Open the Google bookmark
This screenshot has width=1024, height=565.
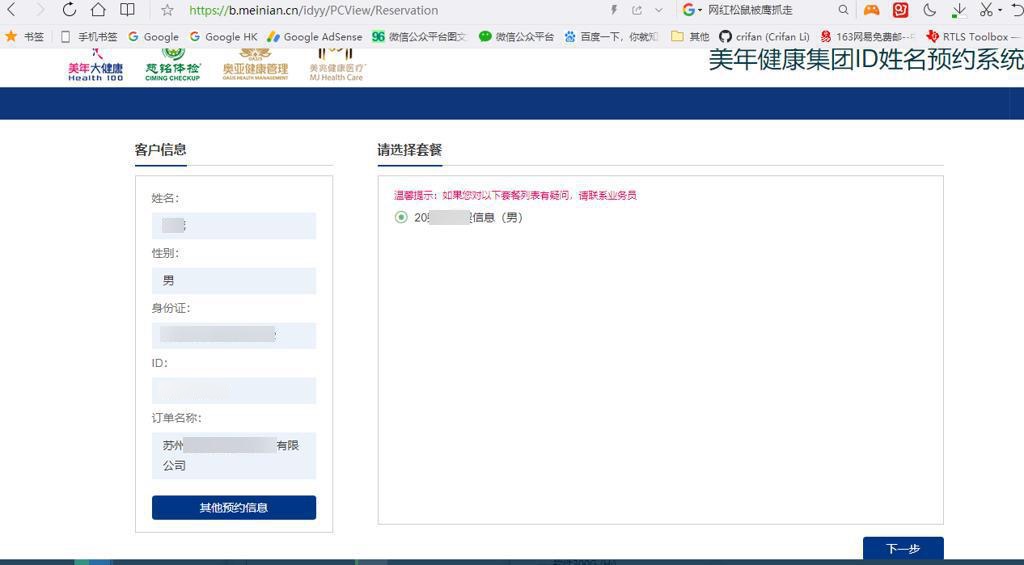(153, 37)
